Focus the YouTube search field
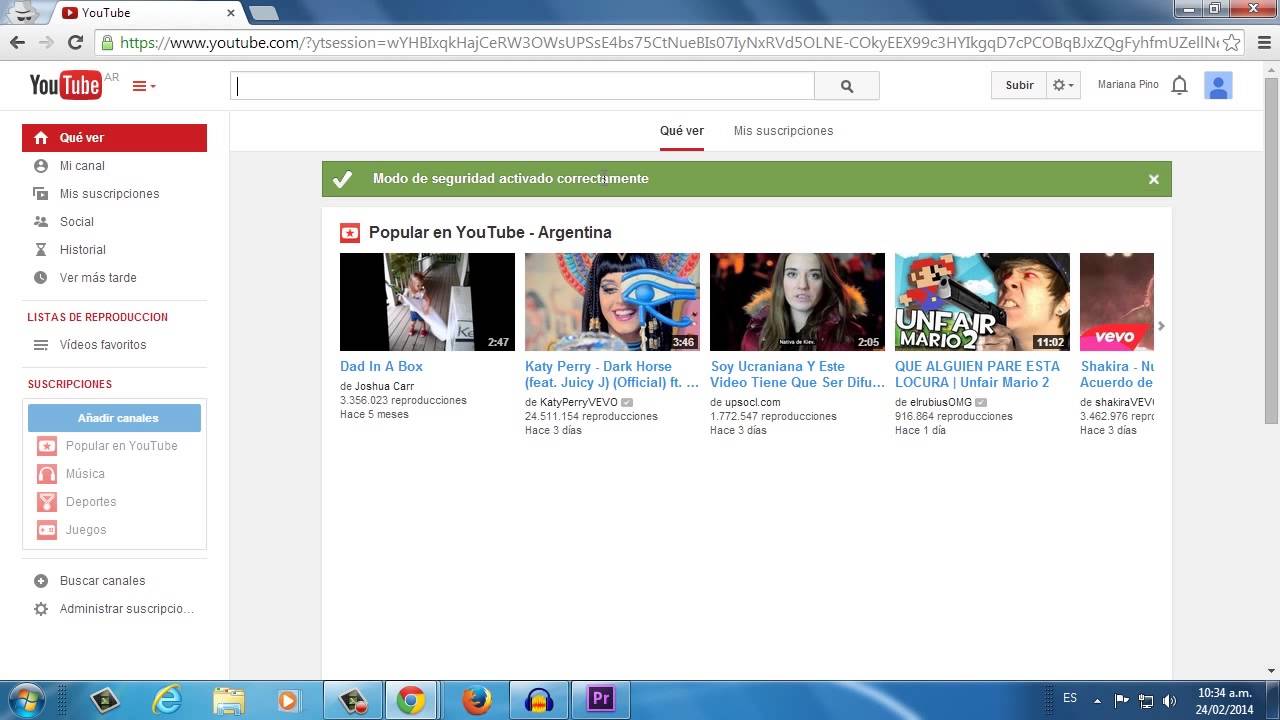Viewport: 1280px width, 720px height. [x=522, y=86]
